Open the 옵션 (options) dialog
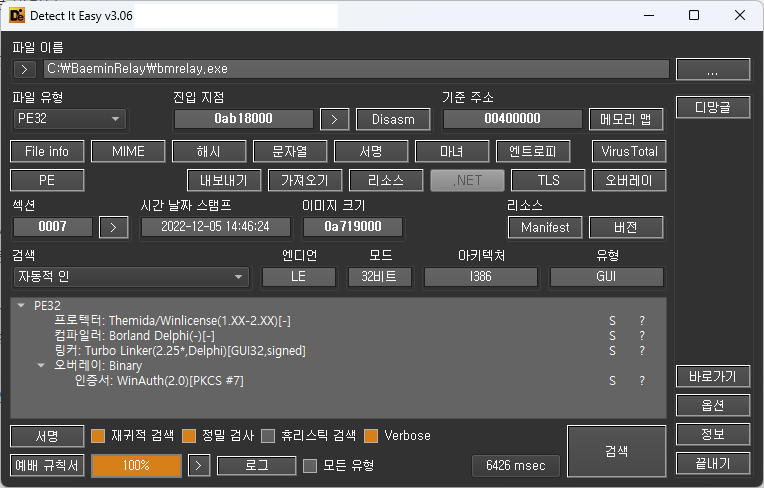Image resolution: width=764 pixels, height=488 pixels. point(713,405)
